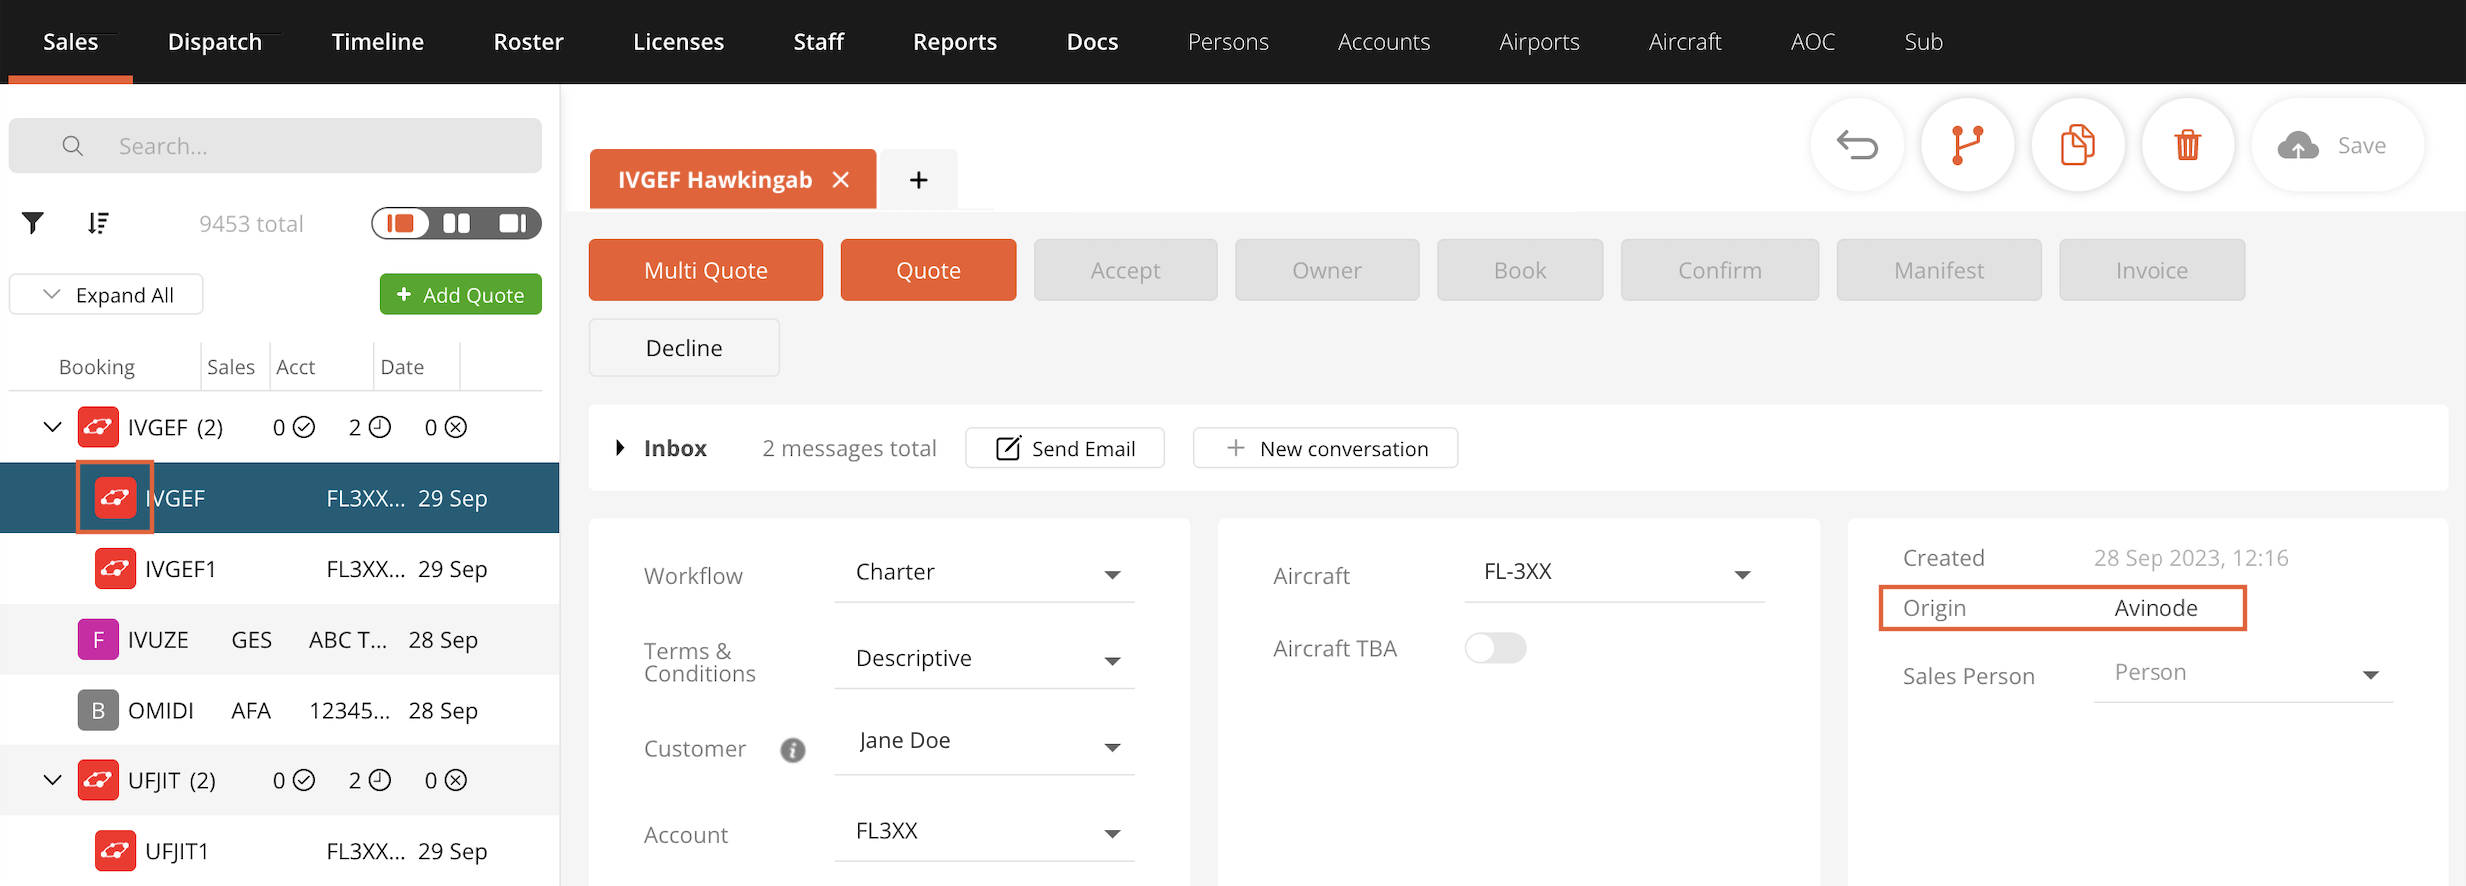
Task: Collapse the IVGEF (2) group chevron
Action: (52, 427)
